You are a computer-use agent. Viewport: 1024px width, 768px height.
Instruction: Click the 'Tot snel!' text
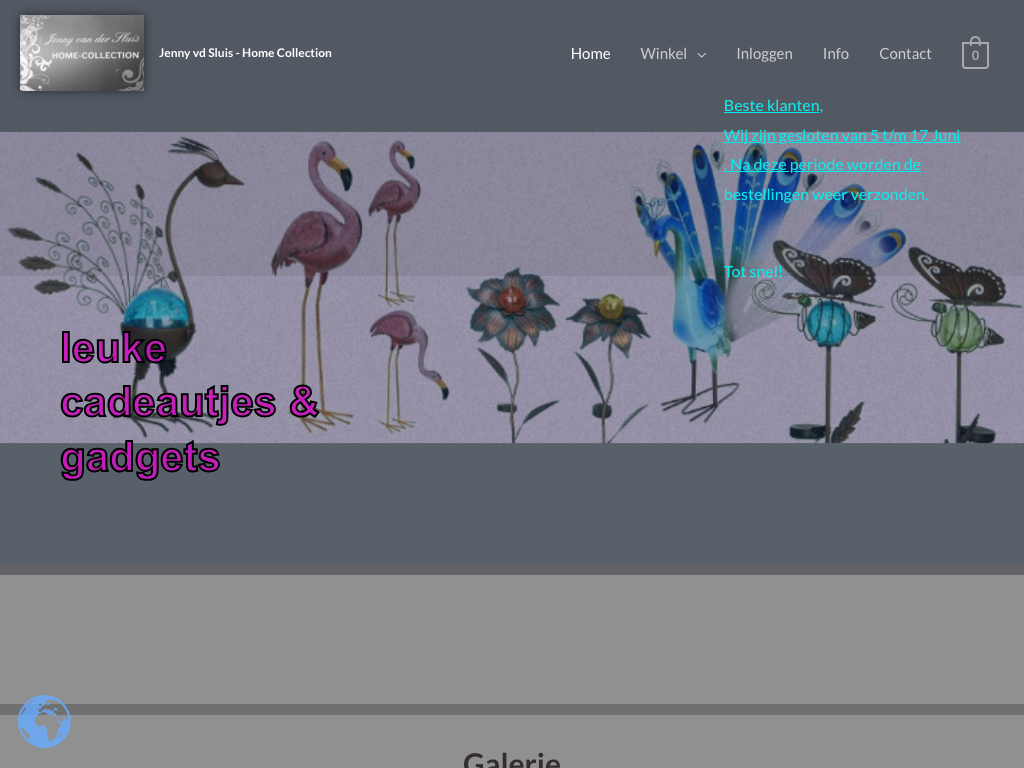pyautogui.click(x=753, y=272)
